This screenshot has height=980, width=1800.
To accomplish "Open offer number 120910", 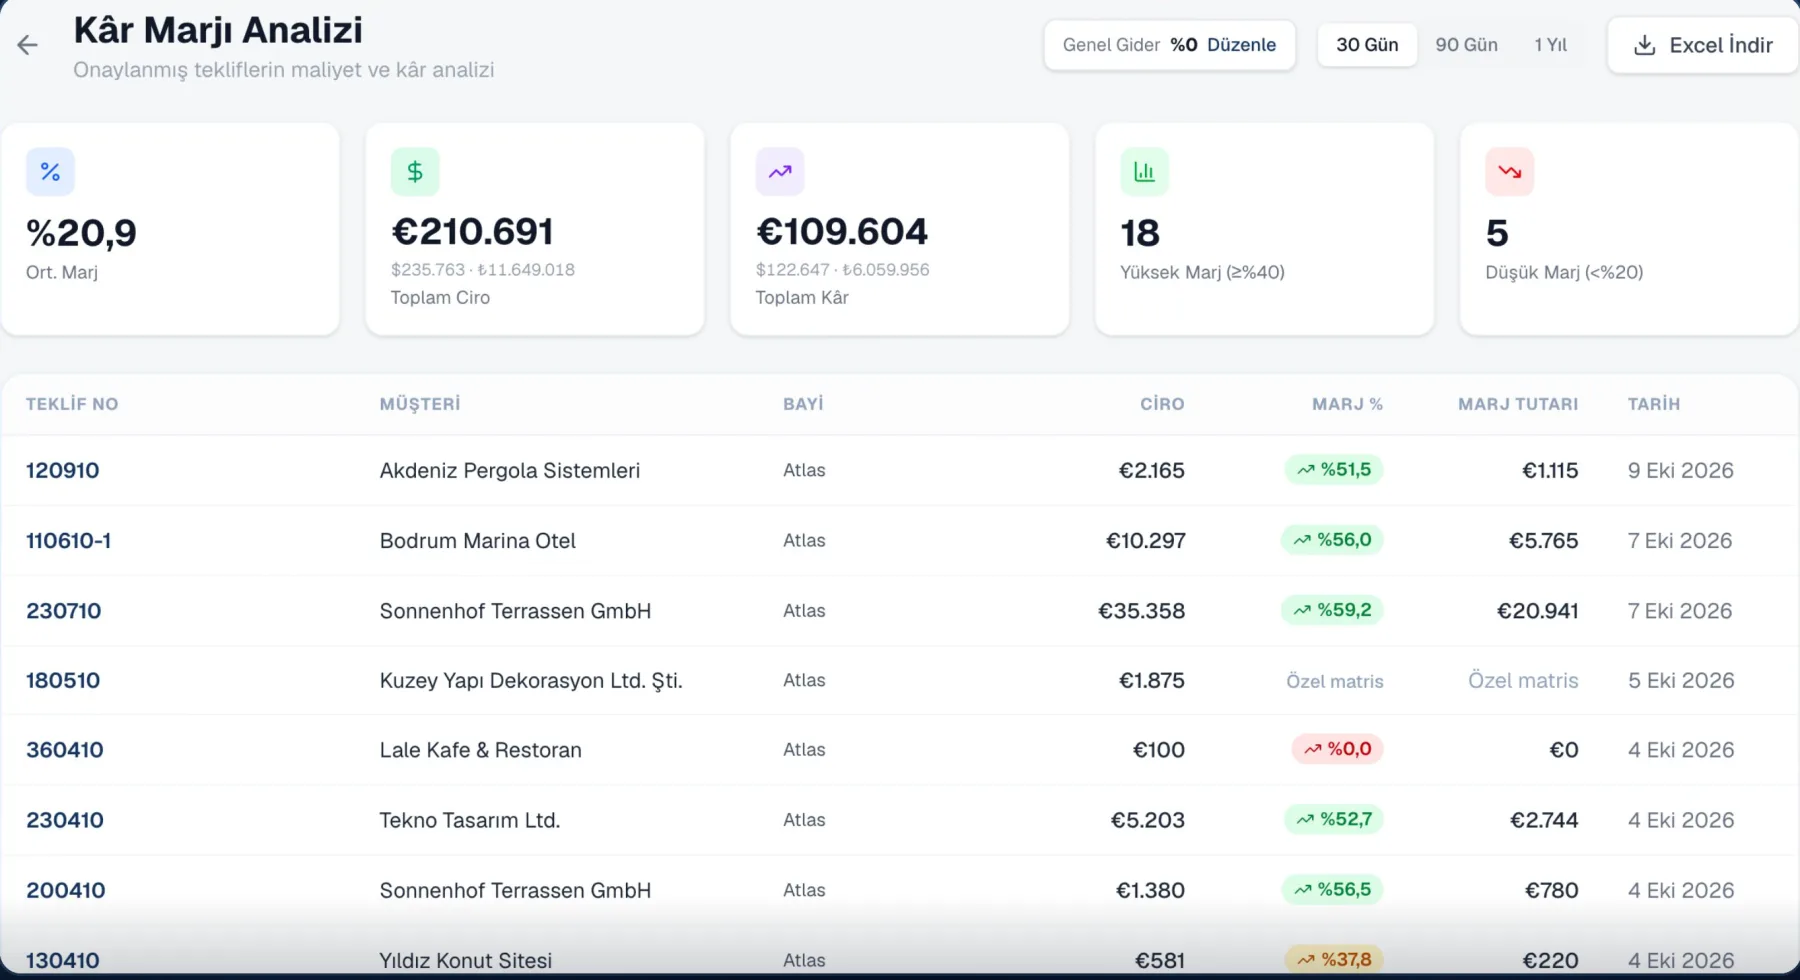I will (63, 470).
